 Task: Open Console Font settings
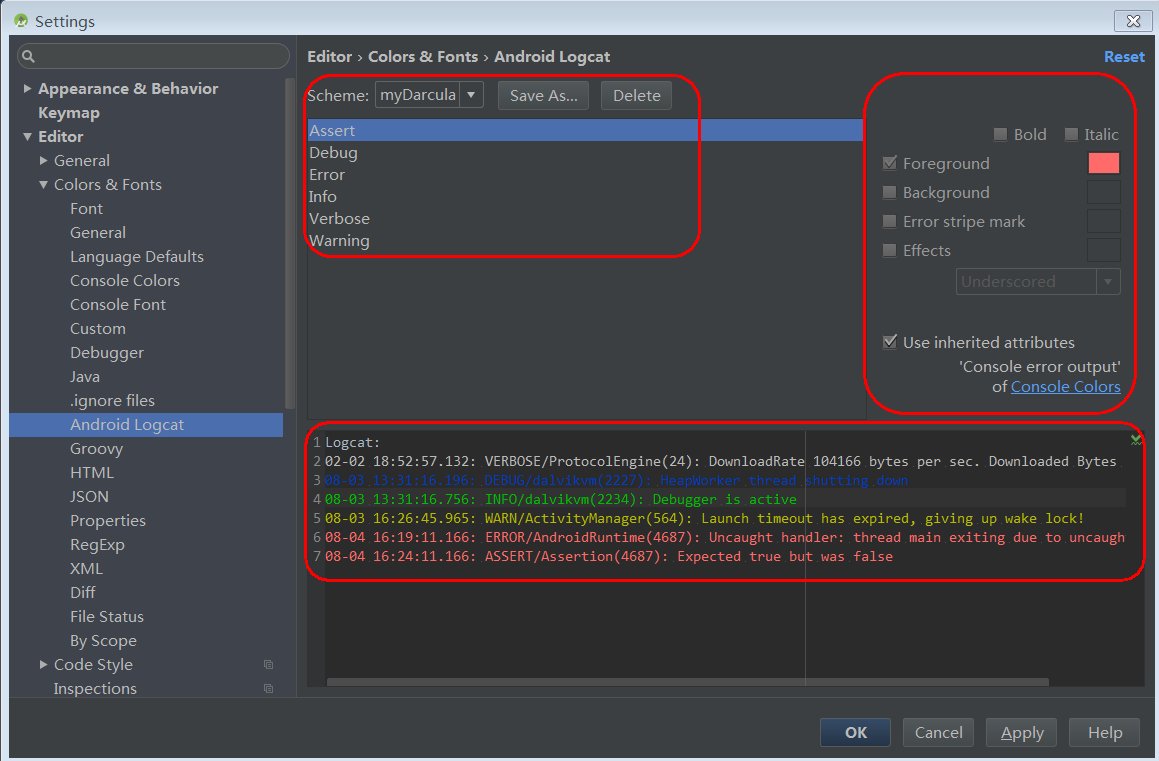(x=118, y=304)
